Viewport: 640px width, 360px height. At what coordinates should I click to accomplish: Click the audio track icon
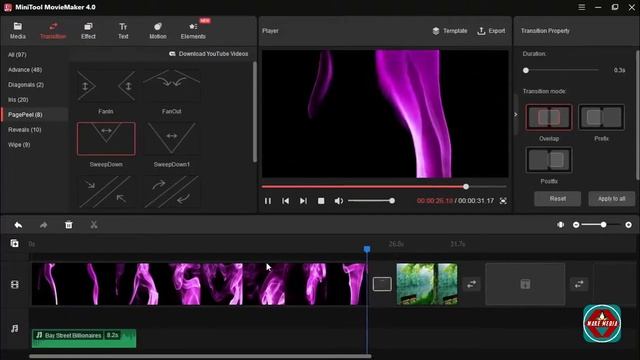[15, 329]
